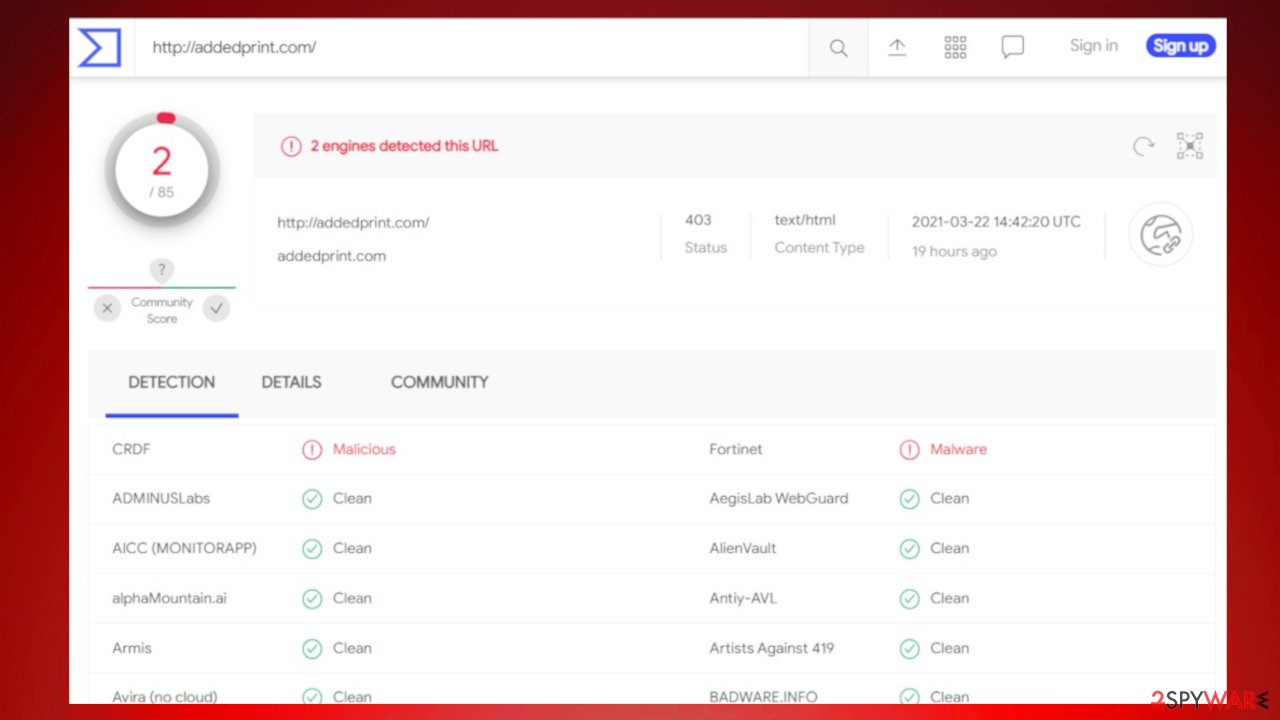Click the community score question mark
1280x720 pixels.
click(x=161, y=270)
